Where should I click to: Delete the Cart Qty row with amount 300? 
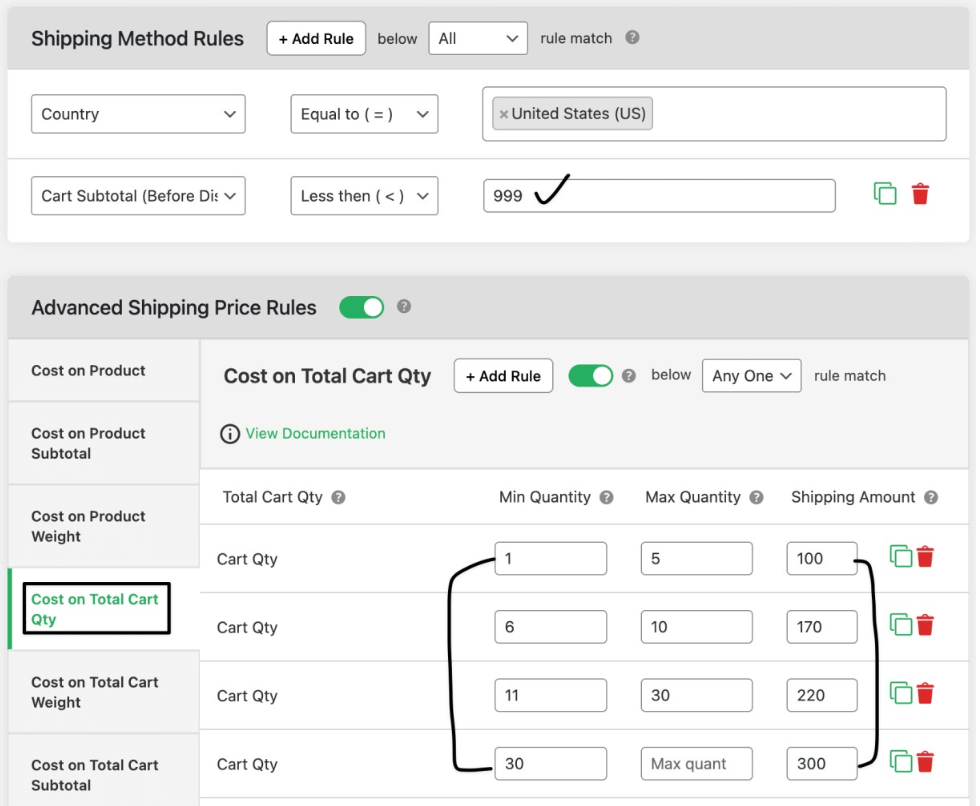point(925,762)
